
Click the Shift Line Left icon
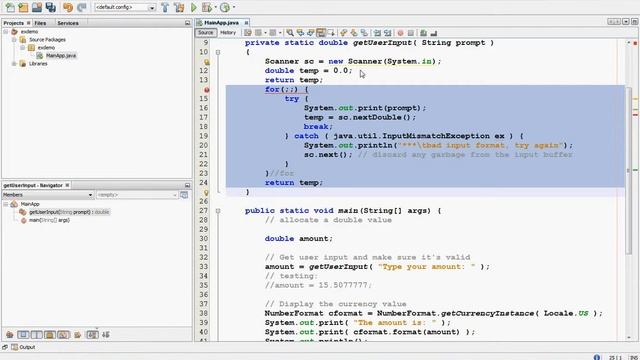point(378,33)
